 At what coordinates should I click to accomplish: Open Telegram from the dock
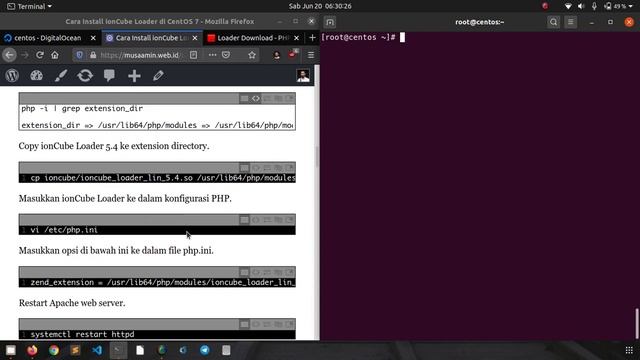[204, 350]
